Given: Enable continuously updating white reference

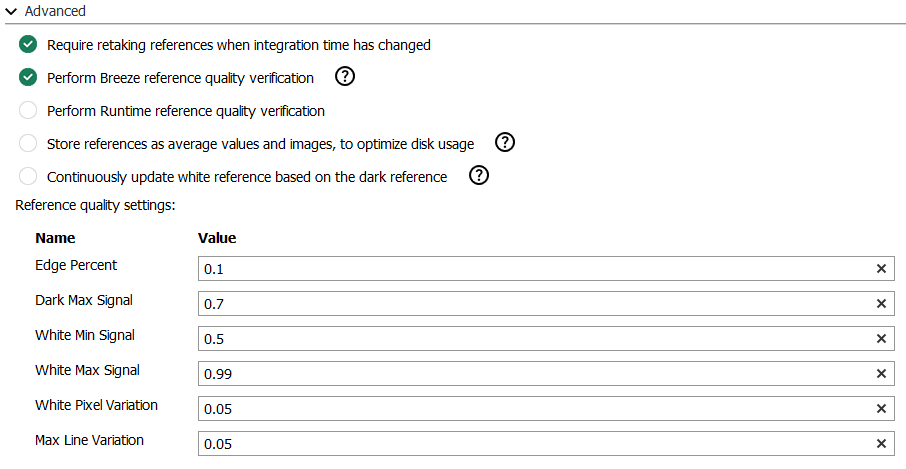Looking at the screenshot, I should (x=28, y=177).
